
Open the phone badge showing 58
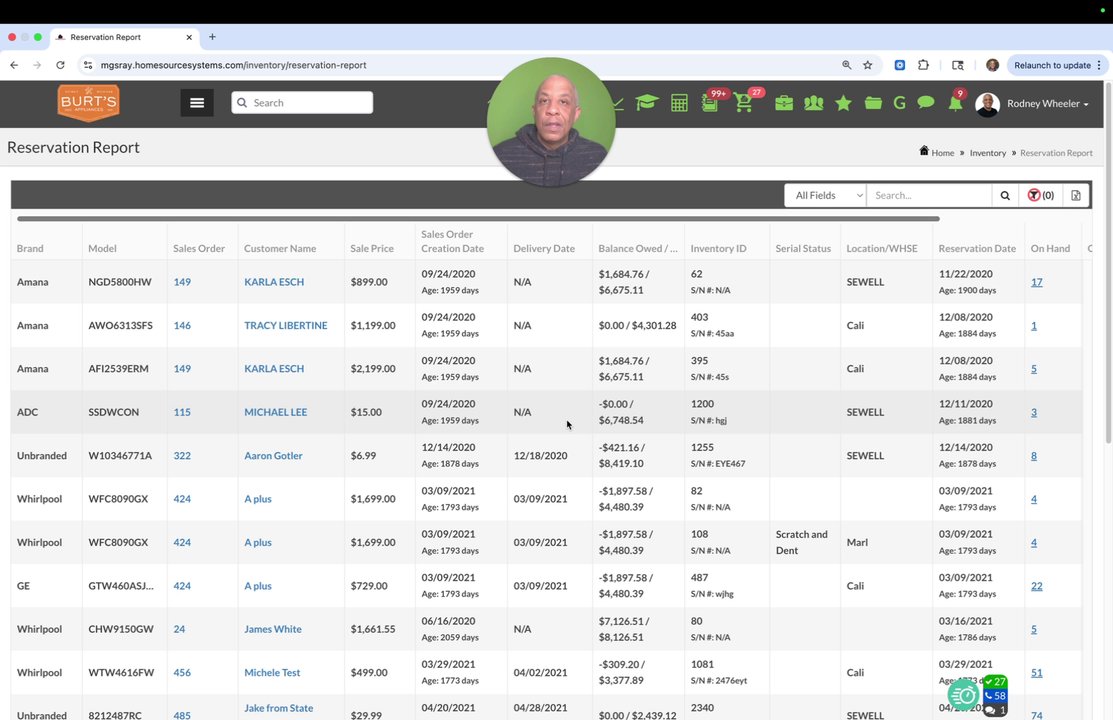[995, 696]
